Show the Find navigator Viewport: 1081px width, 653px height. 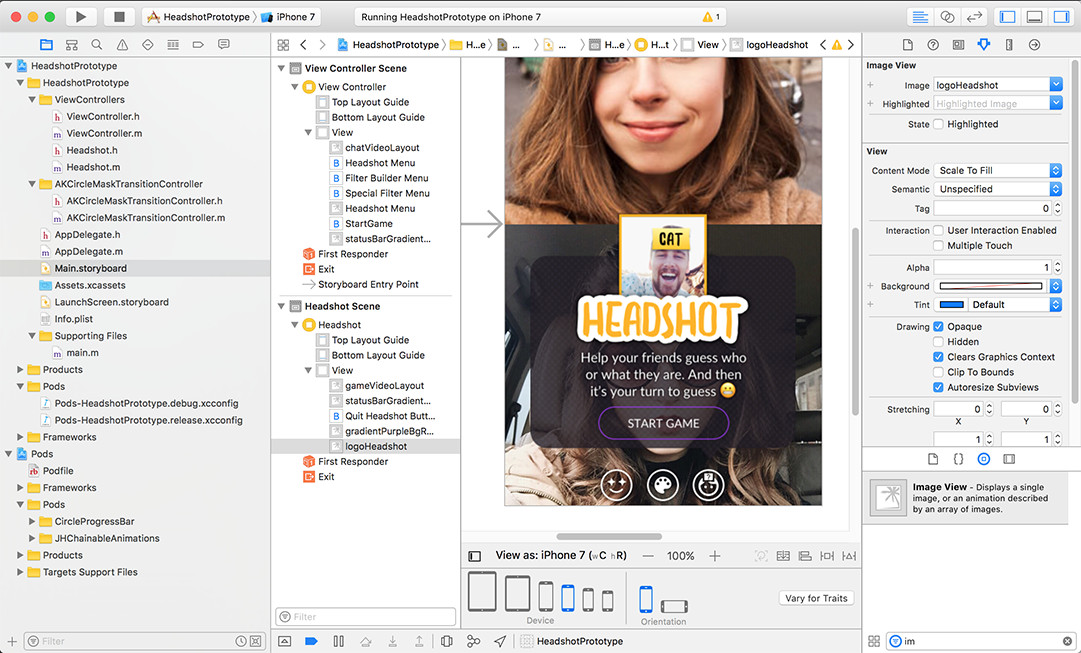[97, 45]
